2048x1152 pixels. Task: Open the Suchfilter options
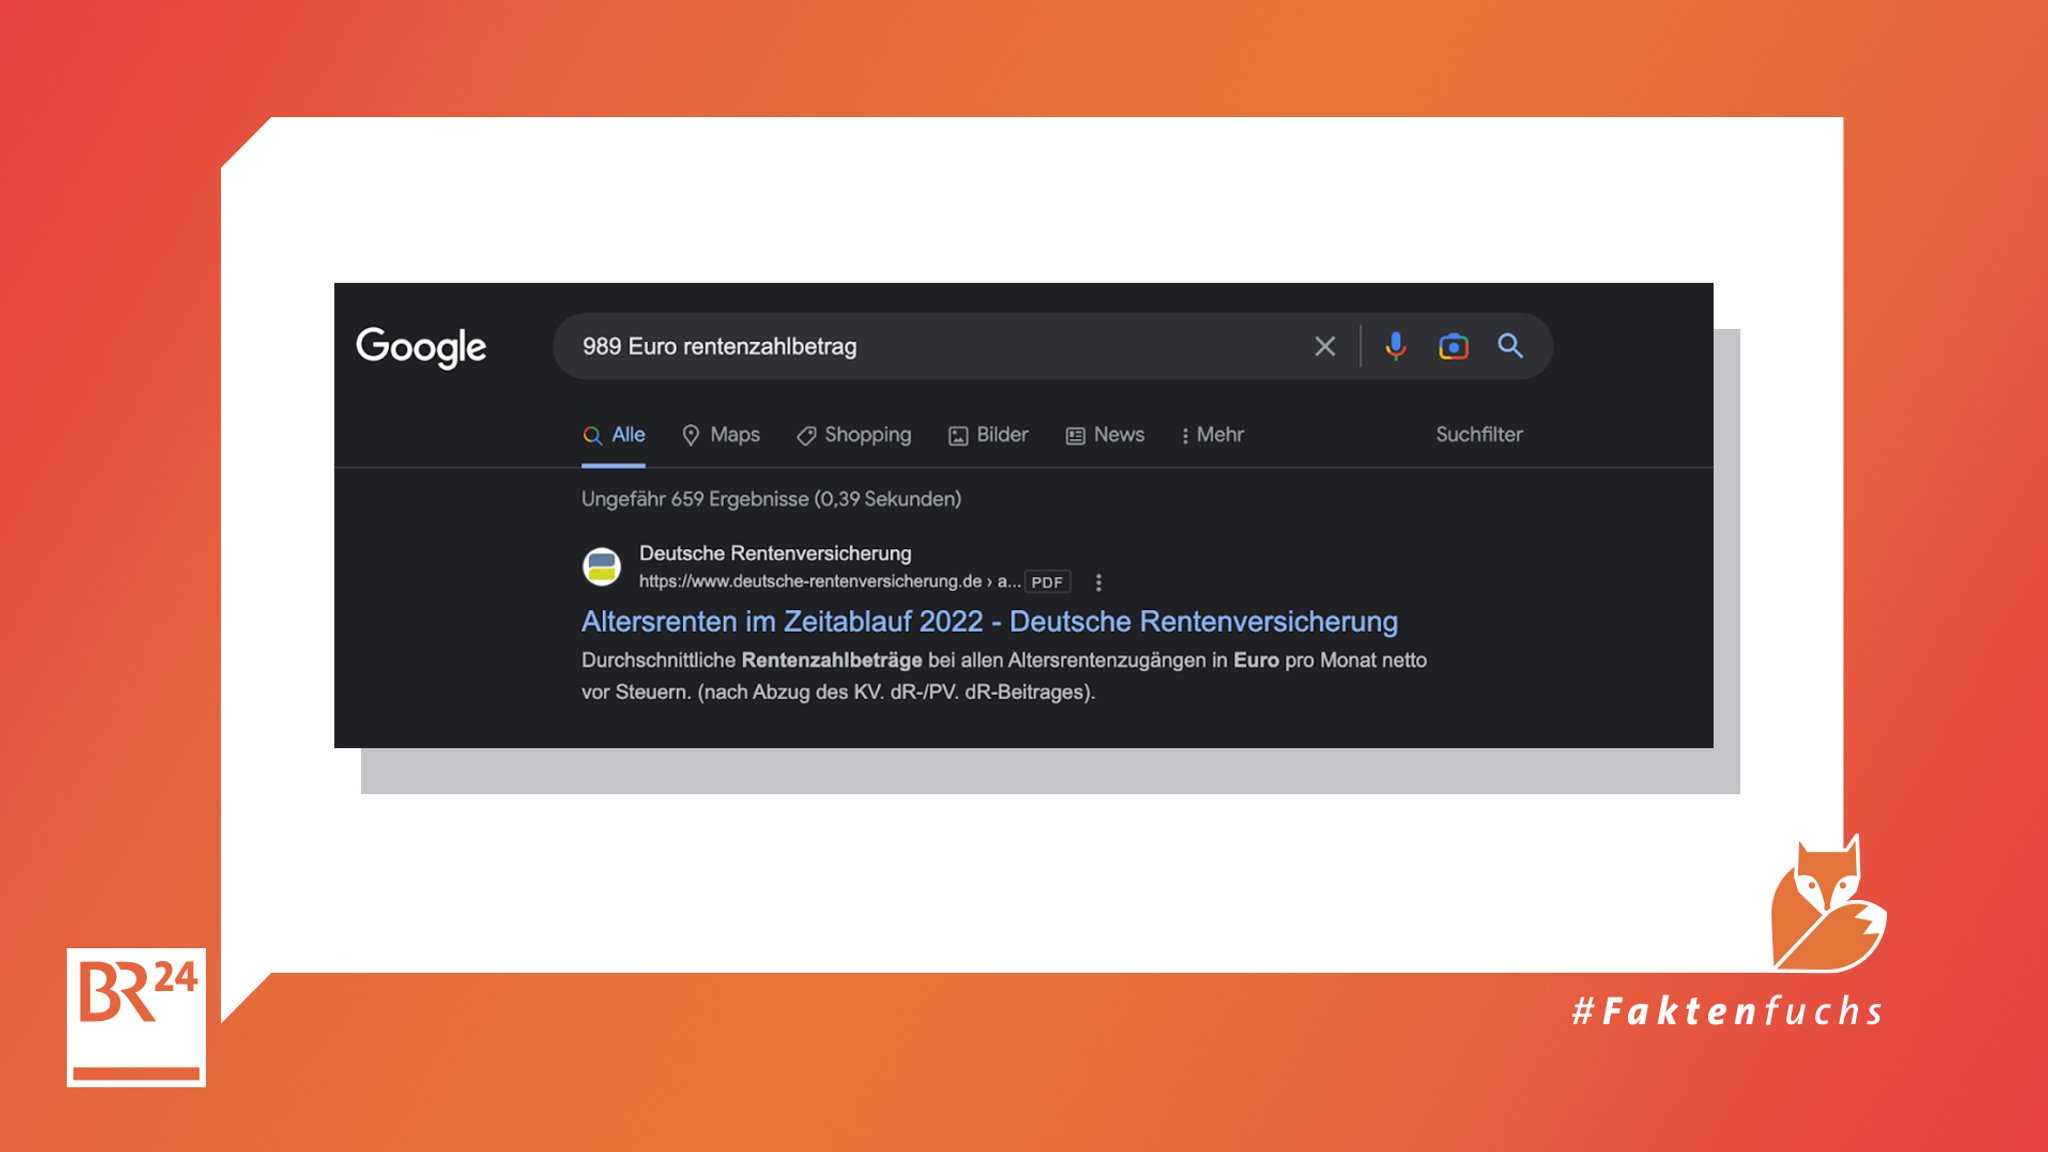tap(1479, 435)
